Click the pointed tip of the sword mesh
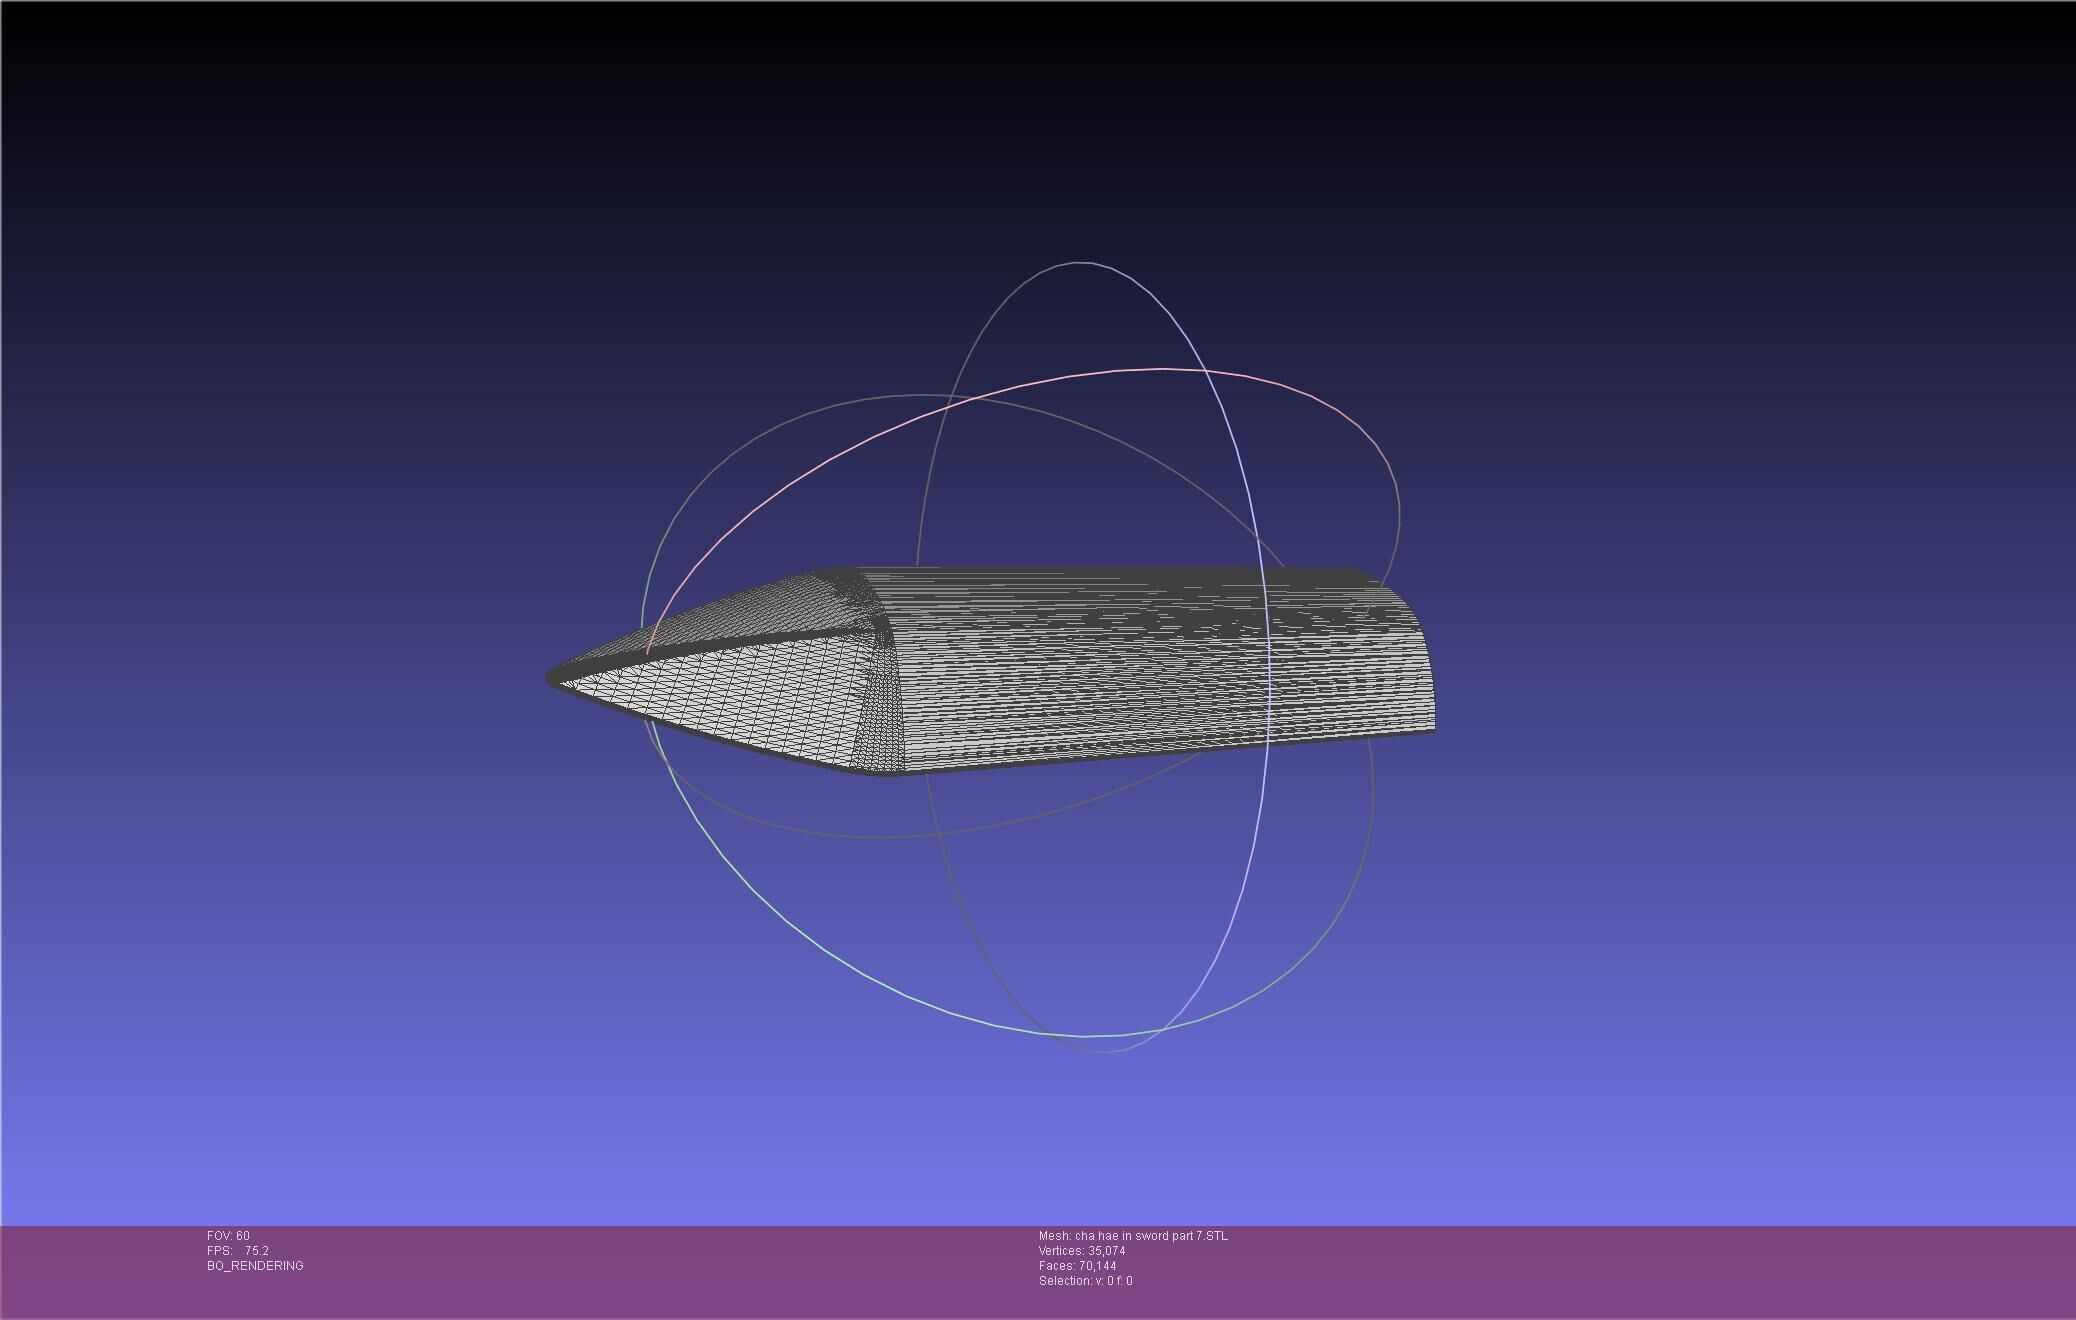 coord(553,678)
